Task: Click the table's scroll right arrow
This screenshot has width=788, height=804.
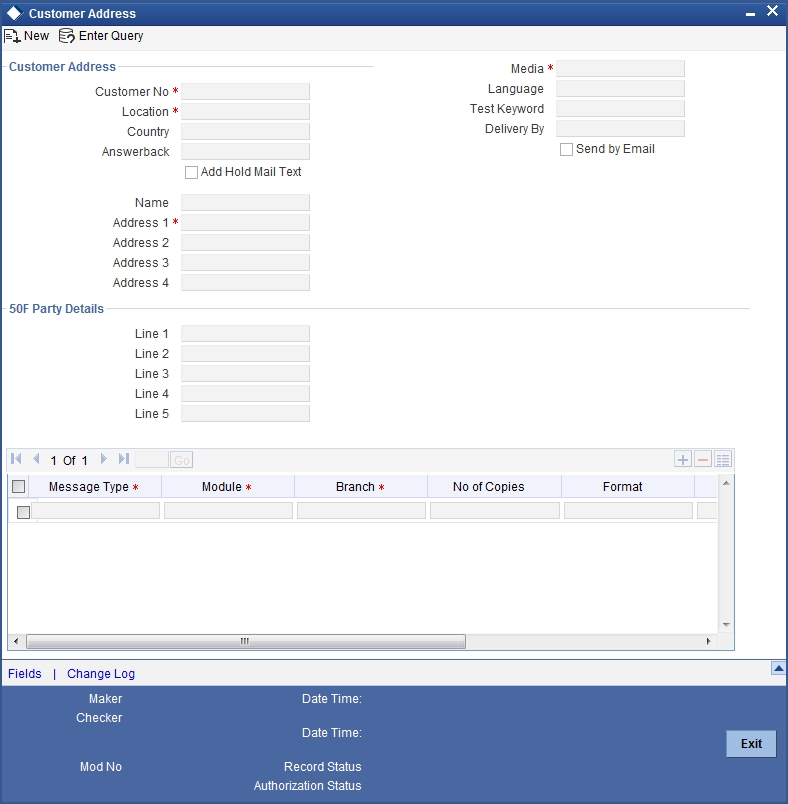Action: click(709, 641)
